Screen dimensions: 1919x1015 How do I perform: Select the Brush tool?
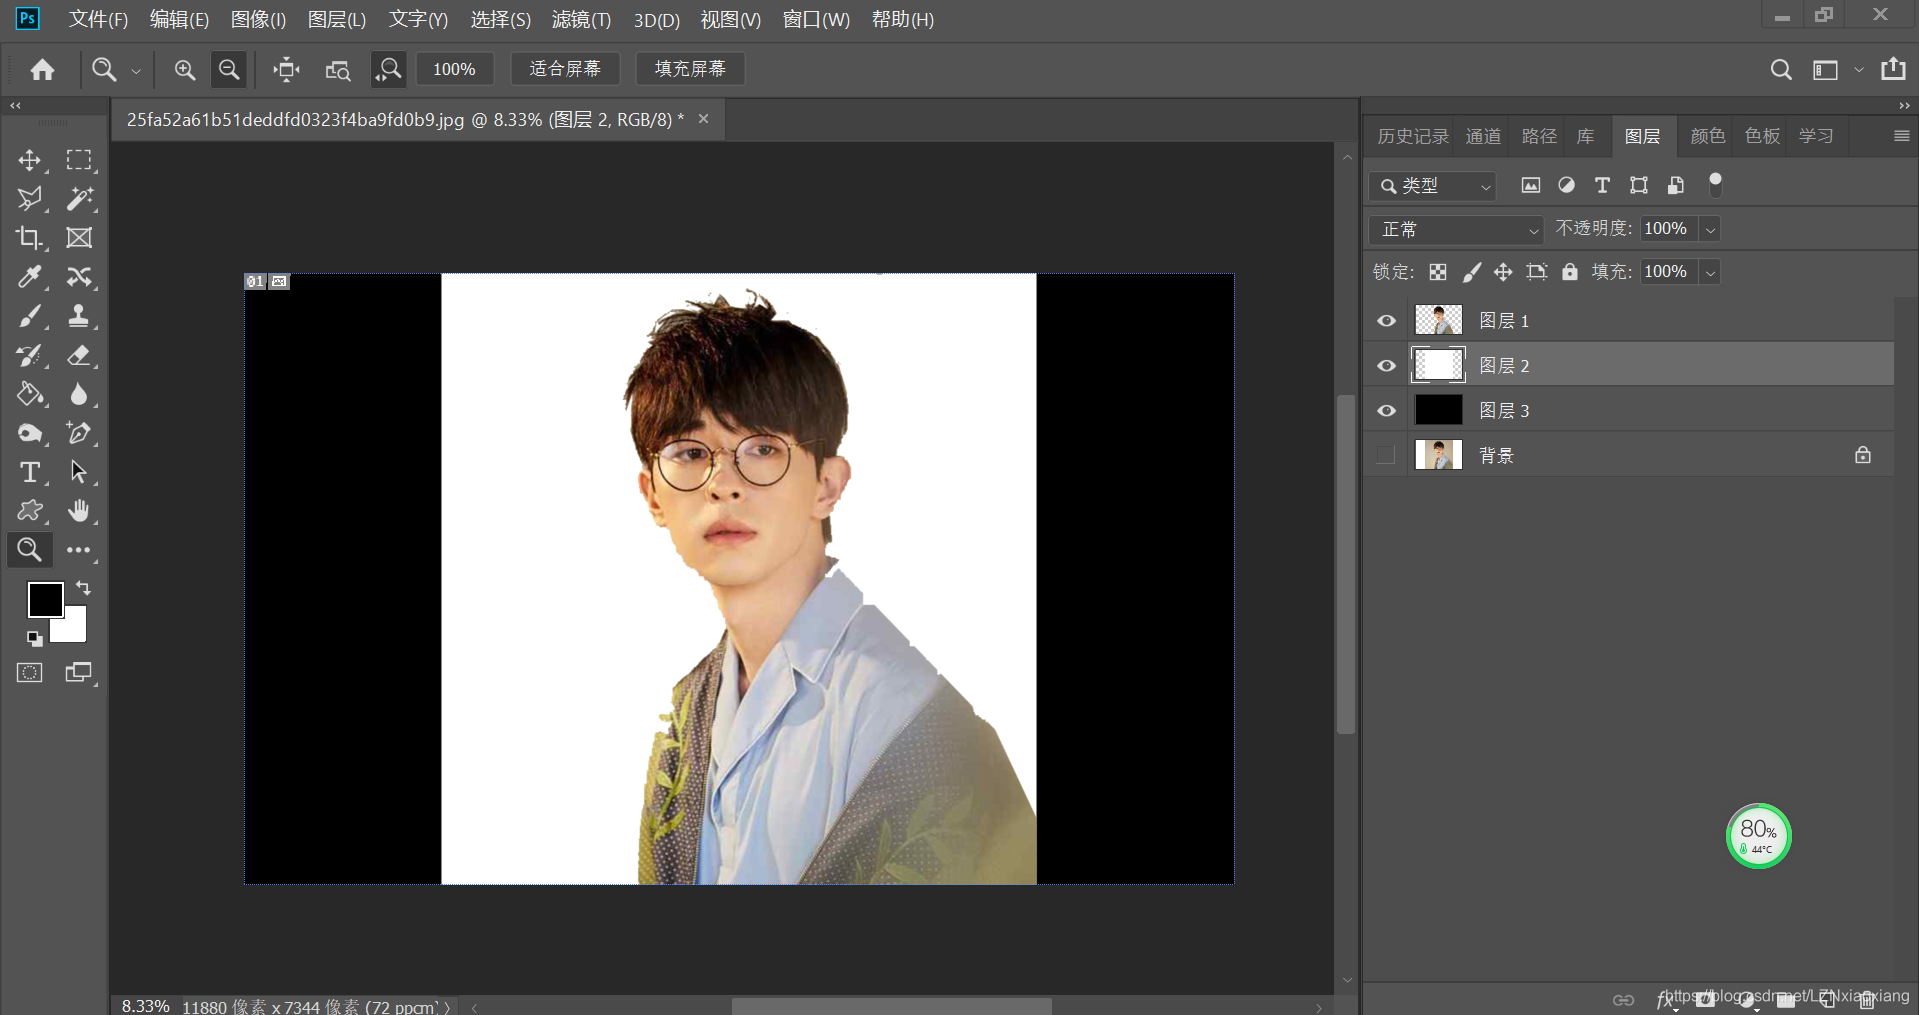pos(29,316)
